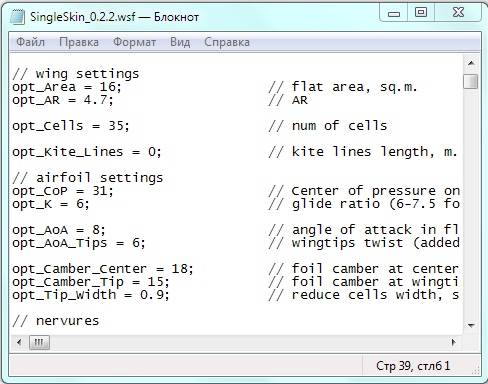The height and width of the screenshot is (384, 488).
Task: Click the horizontal scrollbar right arrow
Action: click(x=454, y=342)
